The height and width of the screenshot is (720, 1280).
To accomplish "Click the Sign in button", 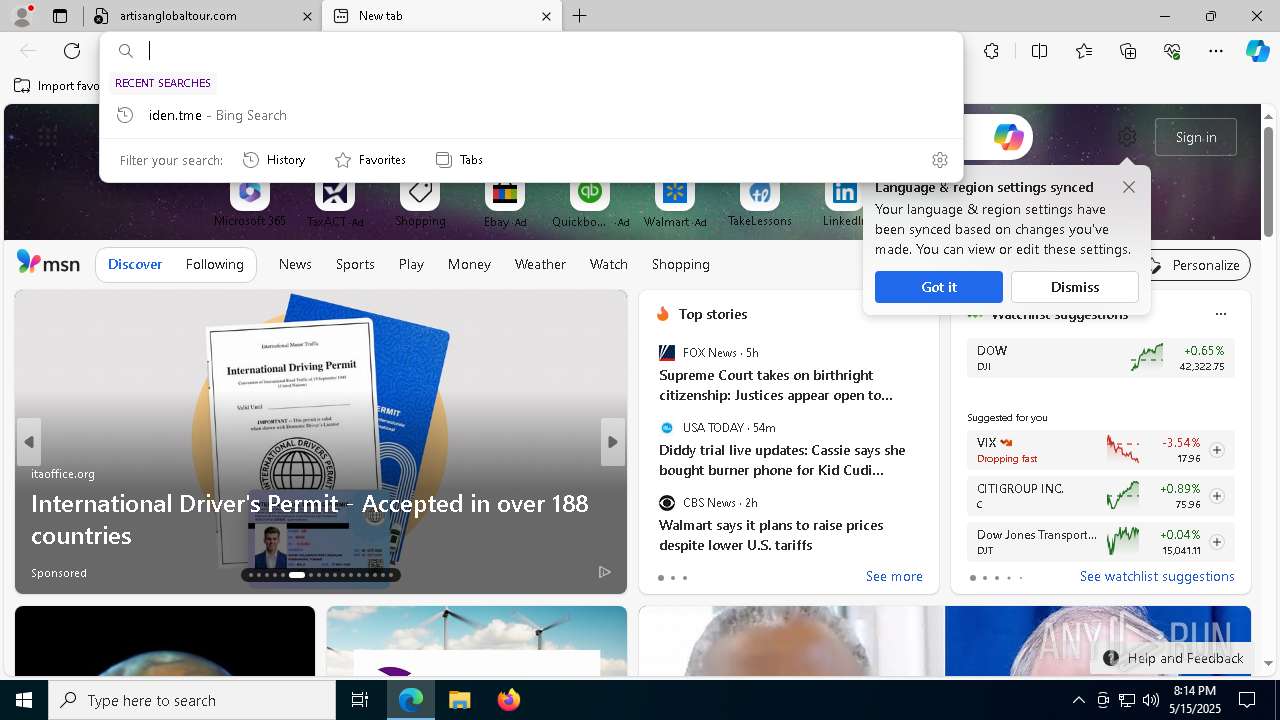I will click(x=1196, y=137).
